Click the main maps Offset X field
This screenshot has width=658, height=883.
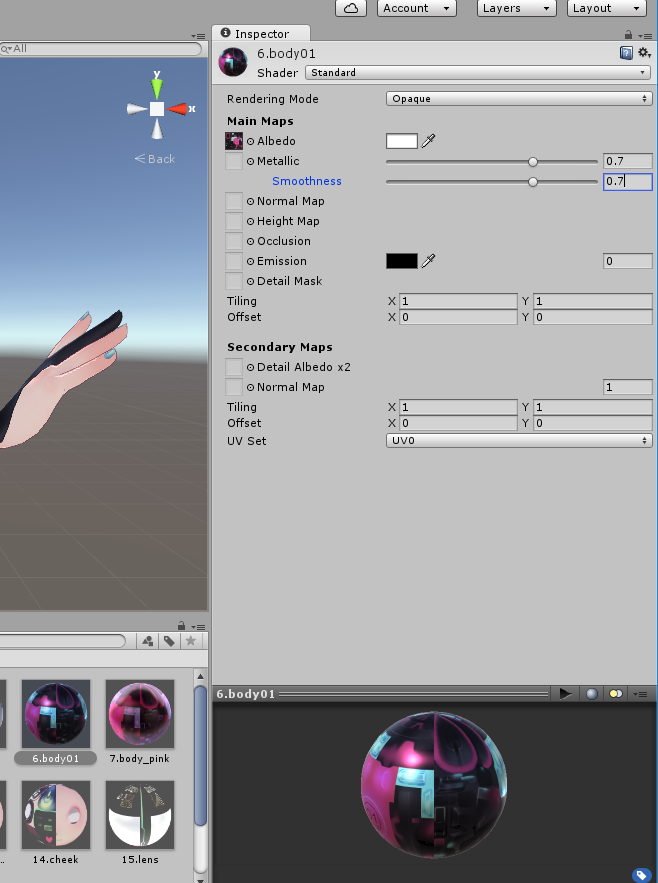(x=458, y=317)
